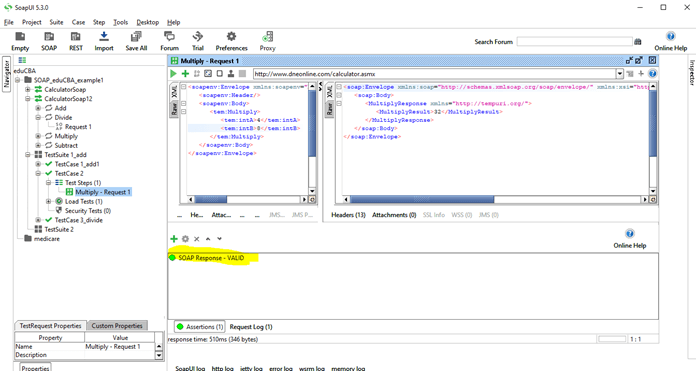Click into the Search Forum input field

pyautogui.click(x=574, y=42)
